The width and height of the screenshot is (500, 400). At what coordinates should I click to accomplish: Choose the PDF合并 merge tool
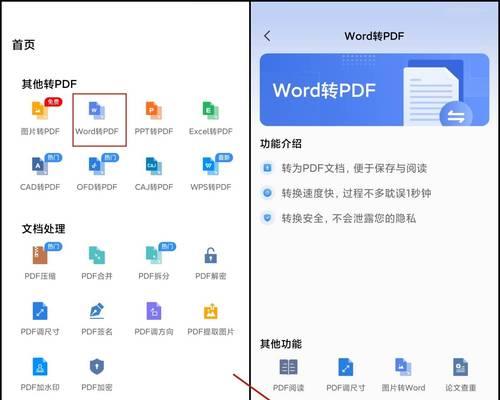(97, 255)
